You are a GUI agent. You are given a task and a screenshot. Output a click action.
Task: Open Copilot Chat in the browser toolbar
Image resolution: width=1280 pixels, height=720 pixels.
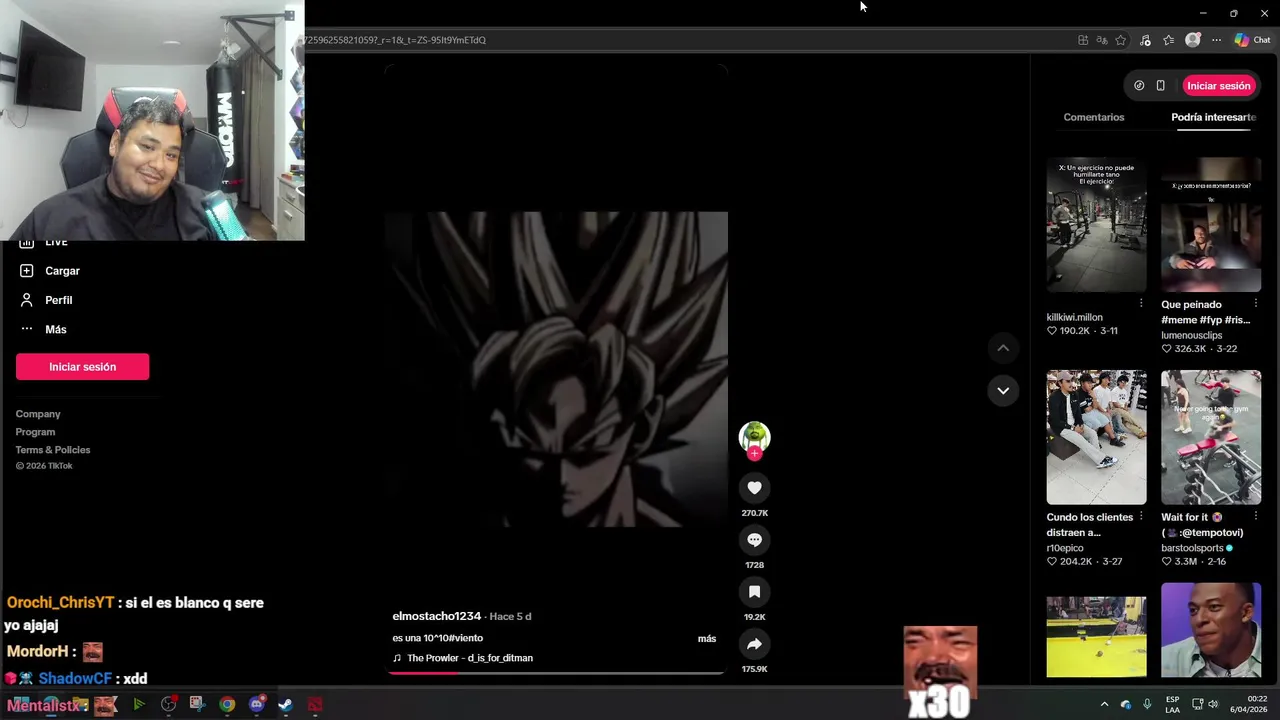(1252, 40)
